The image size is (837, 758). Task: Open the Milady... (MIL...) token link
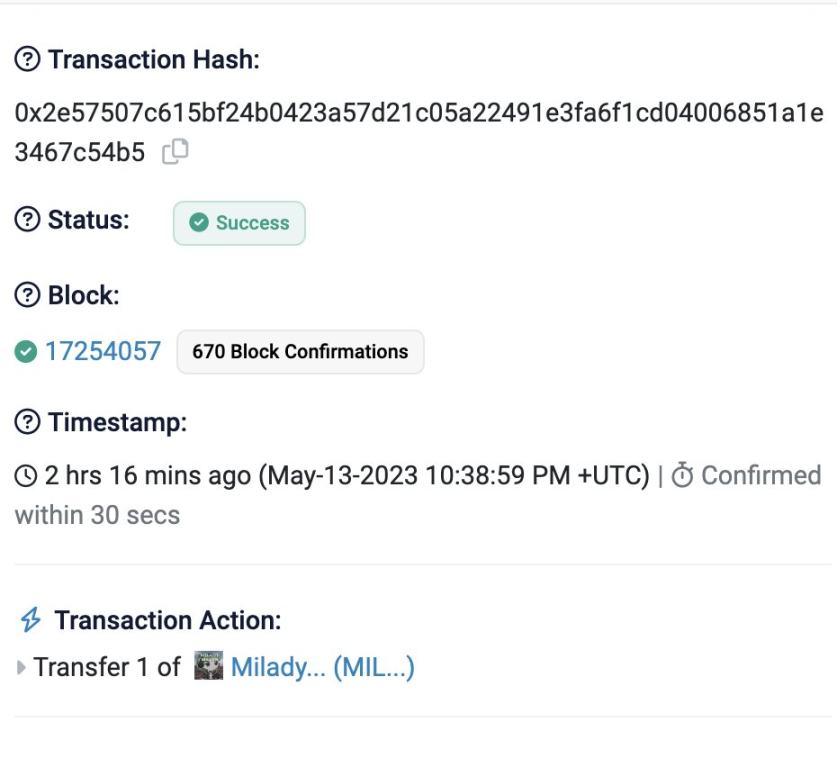(x=322, y=667)
